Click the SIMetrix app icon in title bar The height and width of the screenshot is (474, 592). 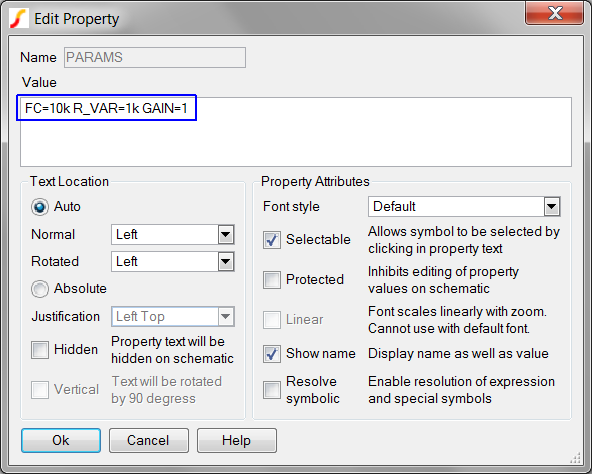18,18
